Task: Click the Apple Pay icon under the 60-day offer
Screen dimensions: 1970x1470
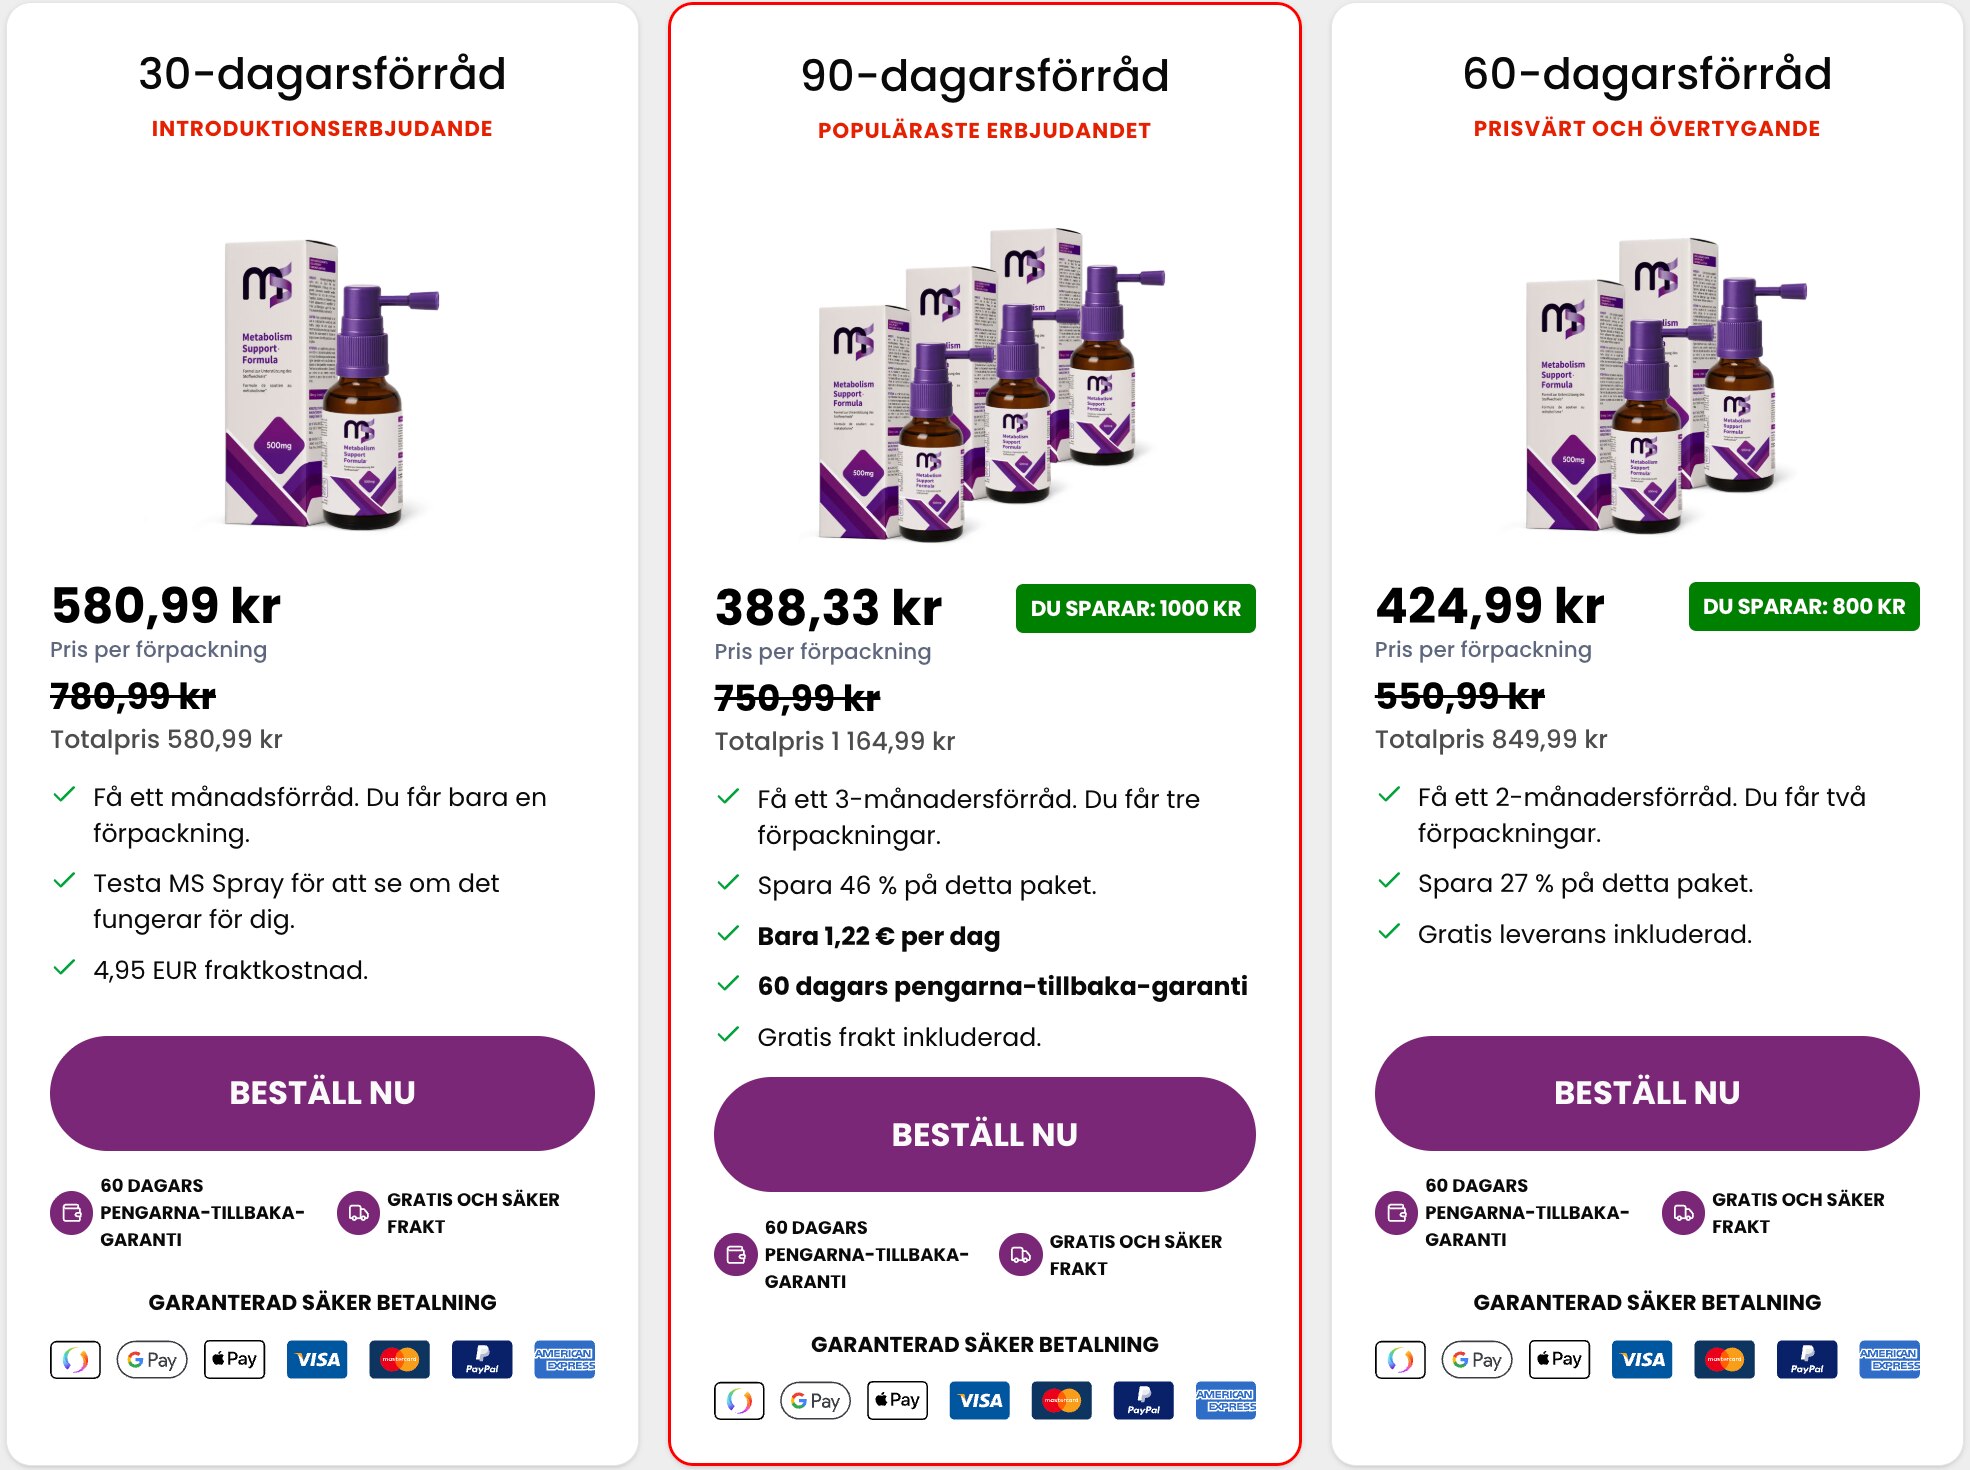Action: click(1559, 1359)
